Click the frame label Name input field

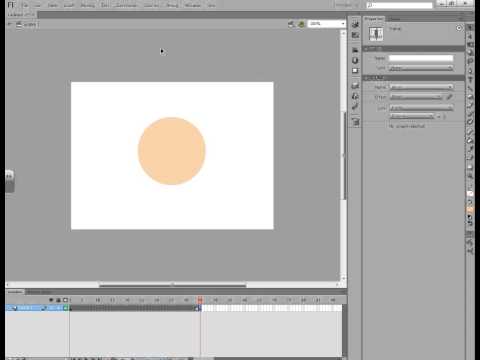pyautogui.click(x=421, y=58)
